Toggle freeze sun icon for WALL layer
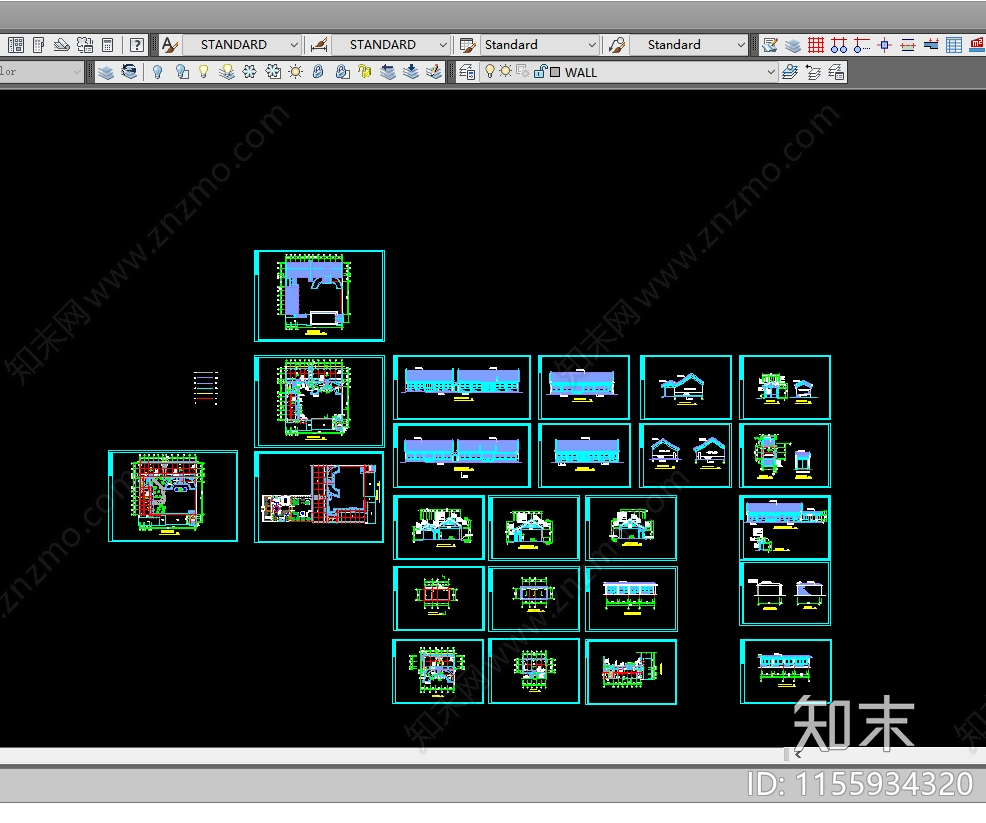This screenshot has height=823, width=986. [x=505, y=72]
